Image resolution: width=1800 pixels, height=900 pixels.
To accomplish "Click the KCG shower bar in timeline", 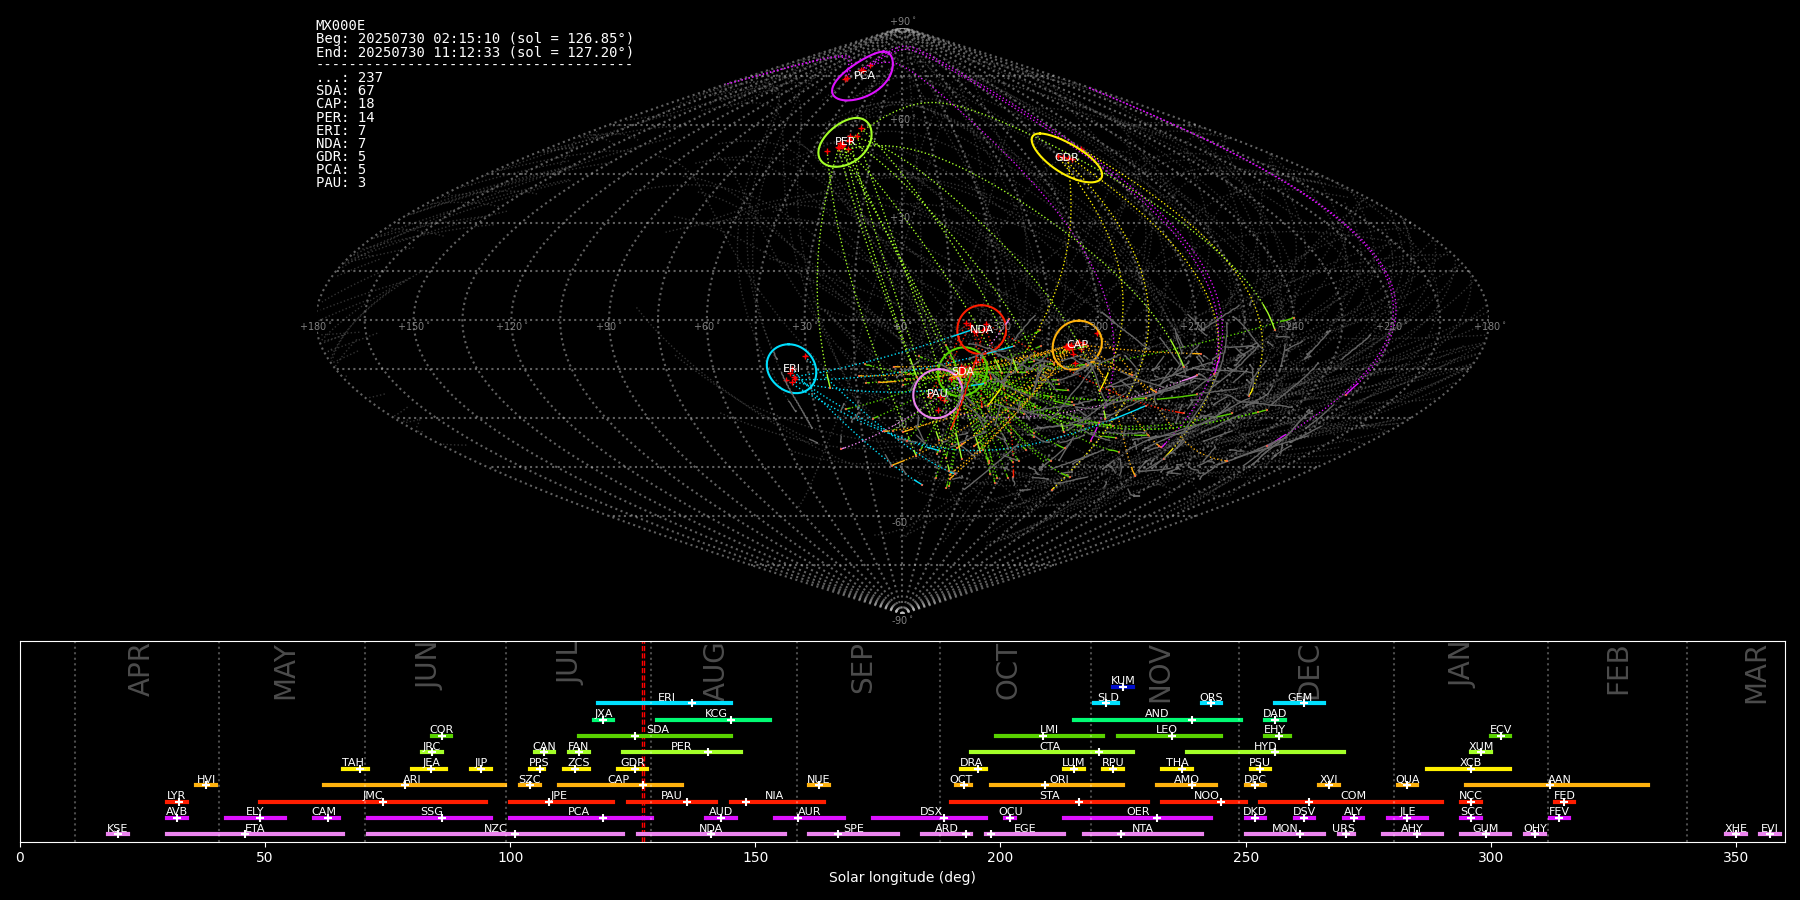I will click(x=713, y=720).
